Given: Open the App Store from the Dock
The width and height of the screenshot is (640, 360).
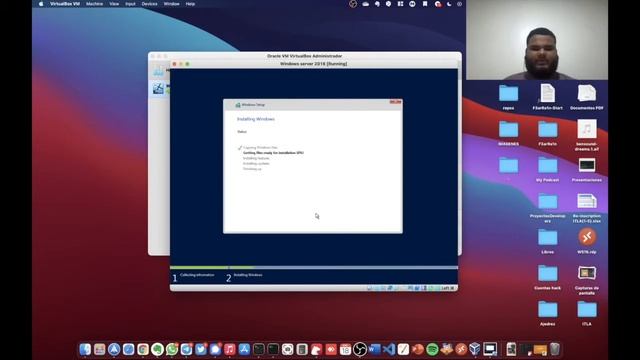Looking at the screenshot, I should pos(244,349).
